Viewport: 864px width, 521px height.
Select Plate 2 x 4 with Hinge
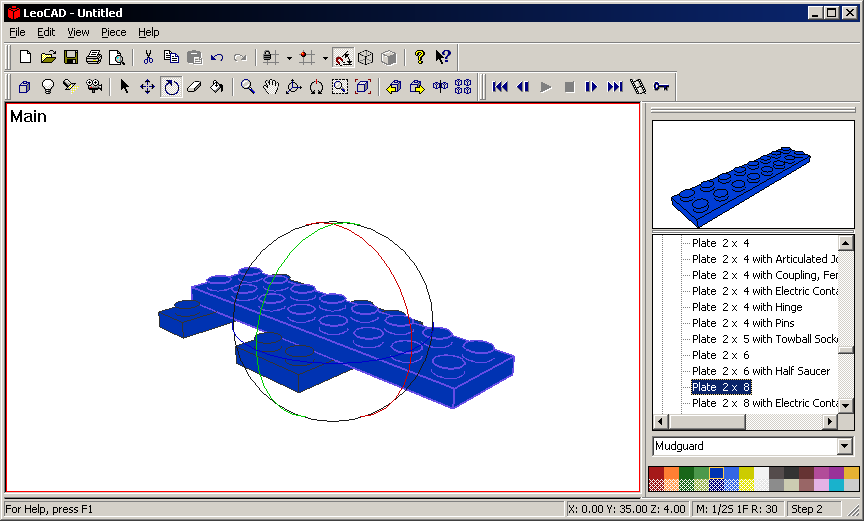(x=746, y=307)
